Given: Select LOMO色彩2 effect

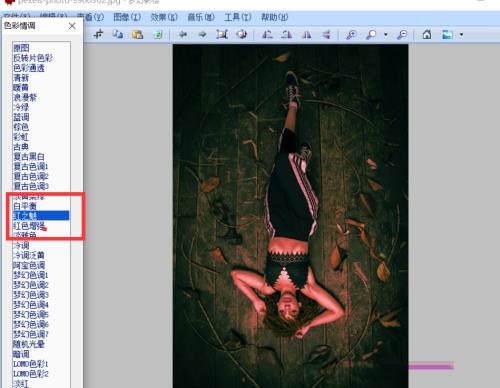Looking at the screenshot, I should (31, 374).
